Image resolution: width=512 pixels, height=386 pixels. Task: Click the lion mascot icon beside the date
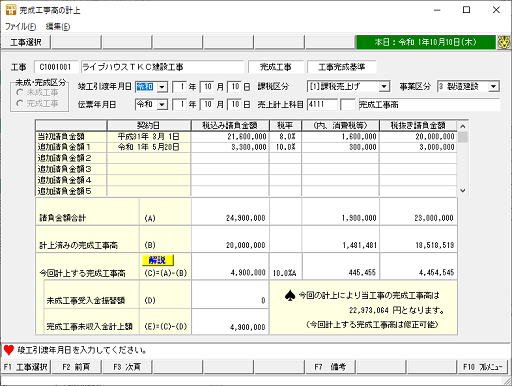504,42
